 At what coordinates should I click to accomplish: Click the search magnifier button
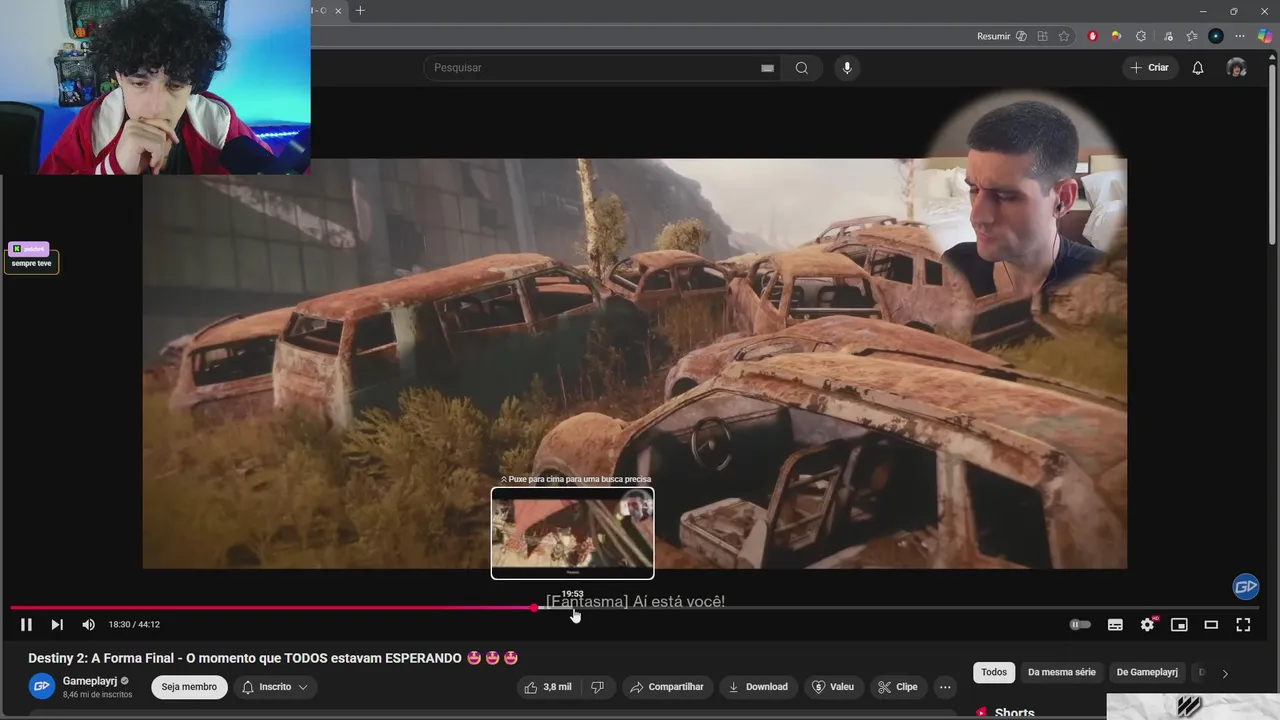tap(802, 68)
